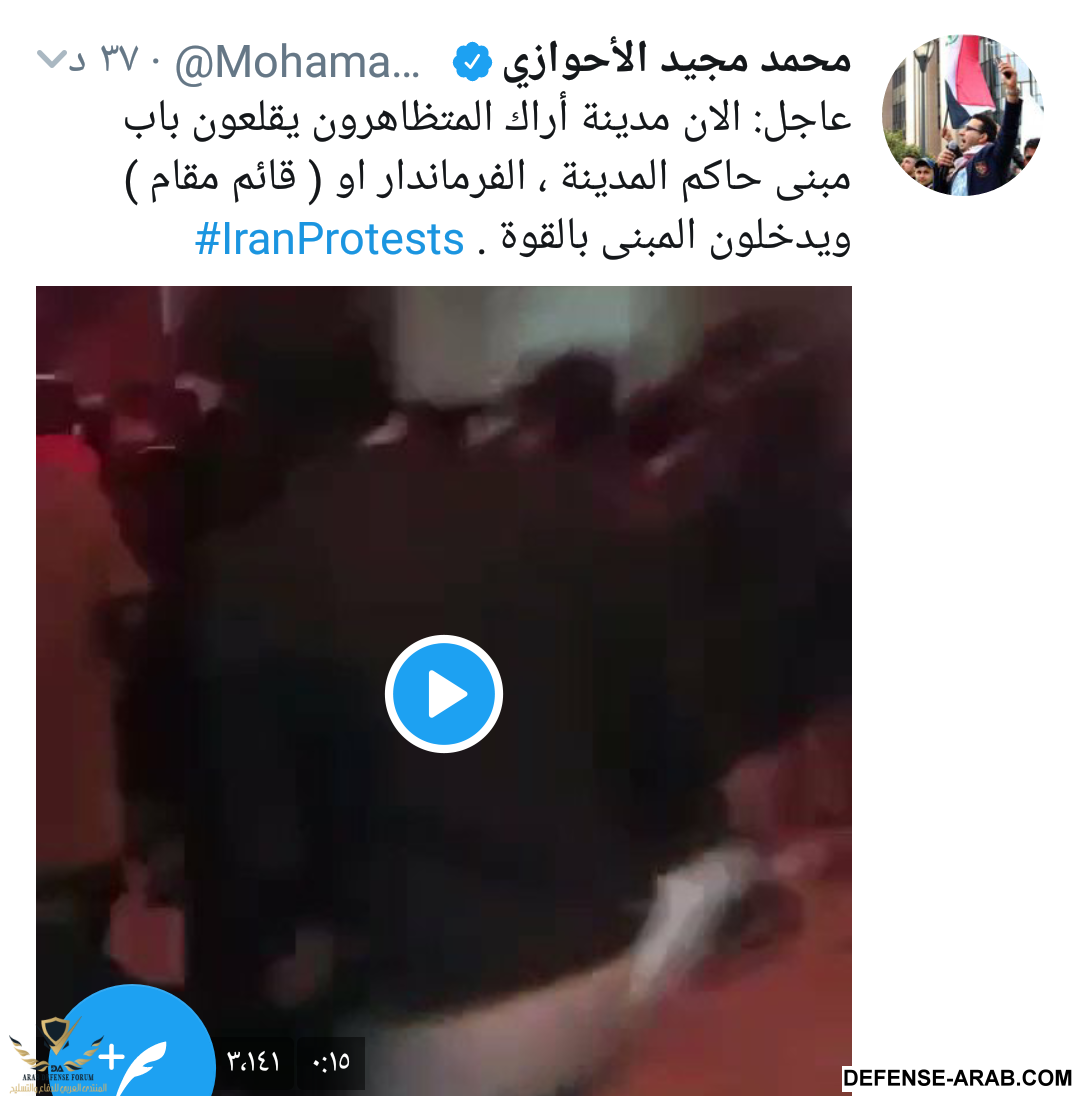Click the DEFENSE-ARAB.COM watermark text
The image size is (1080, 1096).
tap(958, 1078)
